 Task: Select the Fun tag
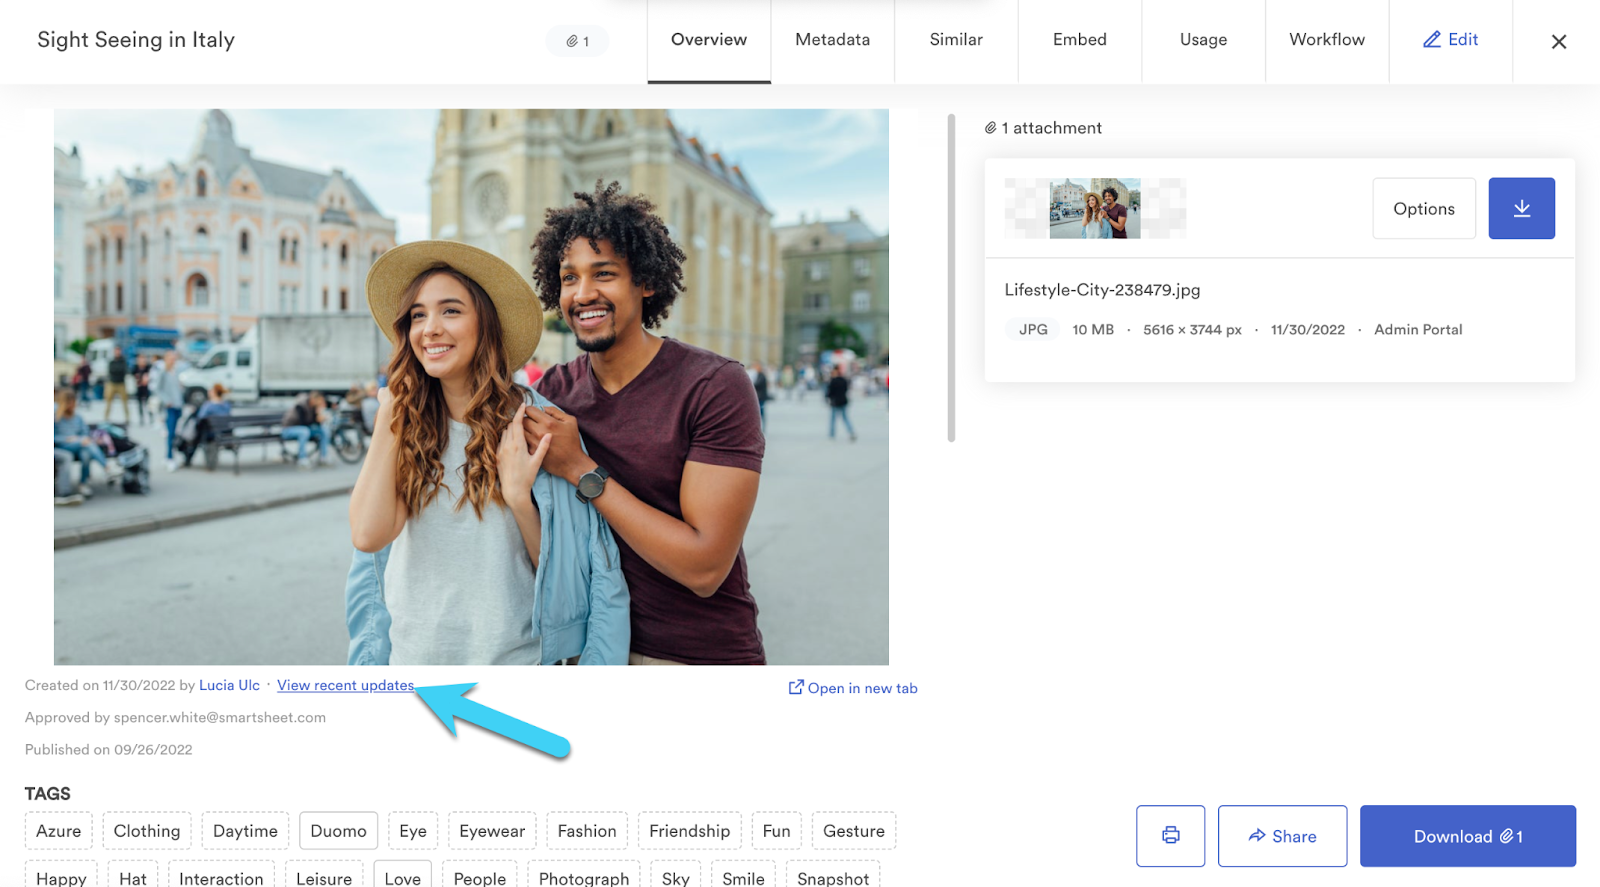coord(776,831)
